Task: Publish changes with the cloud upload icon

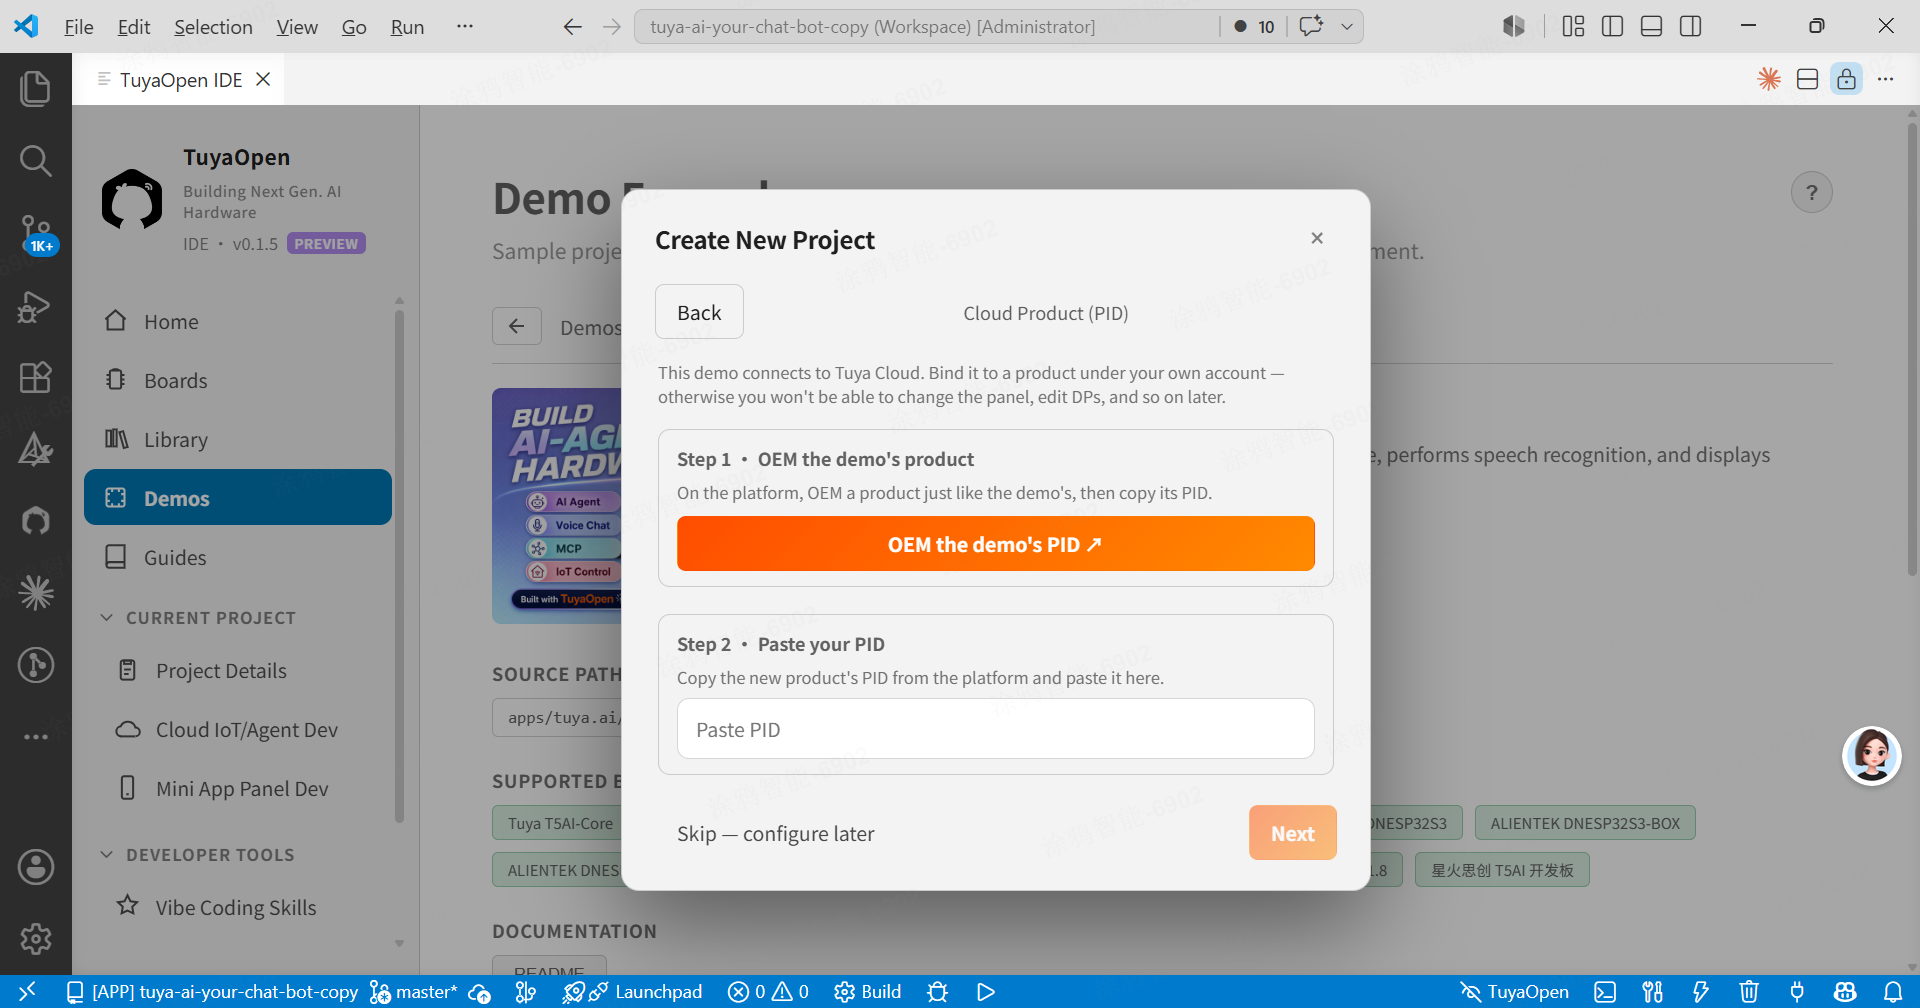Action: (x=480, y=992)
